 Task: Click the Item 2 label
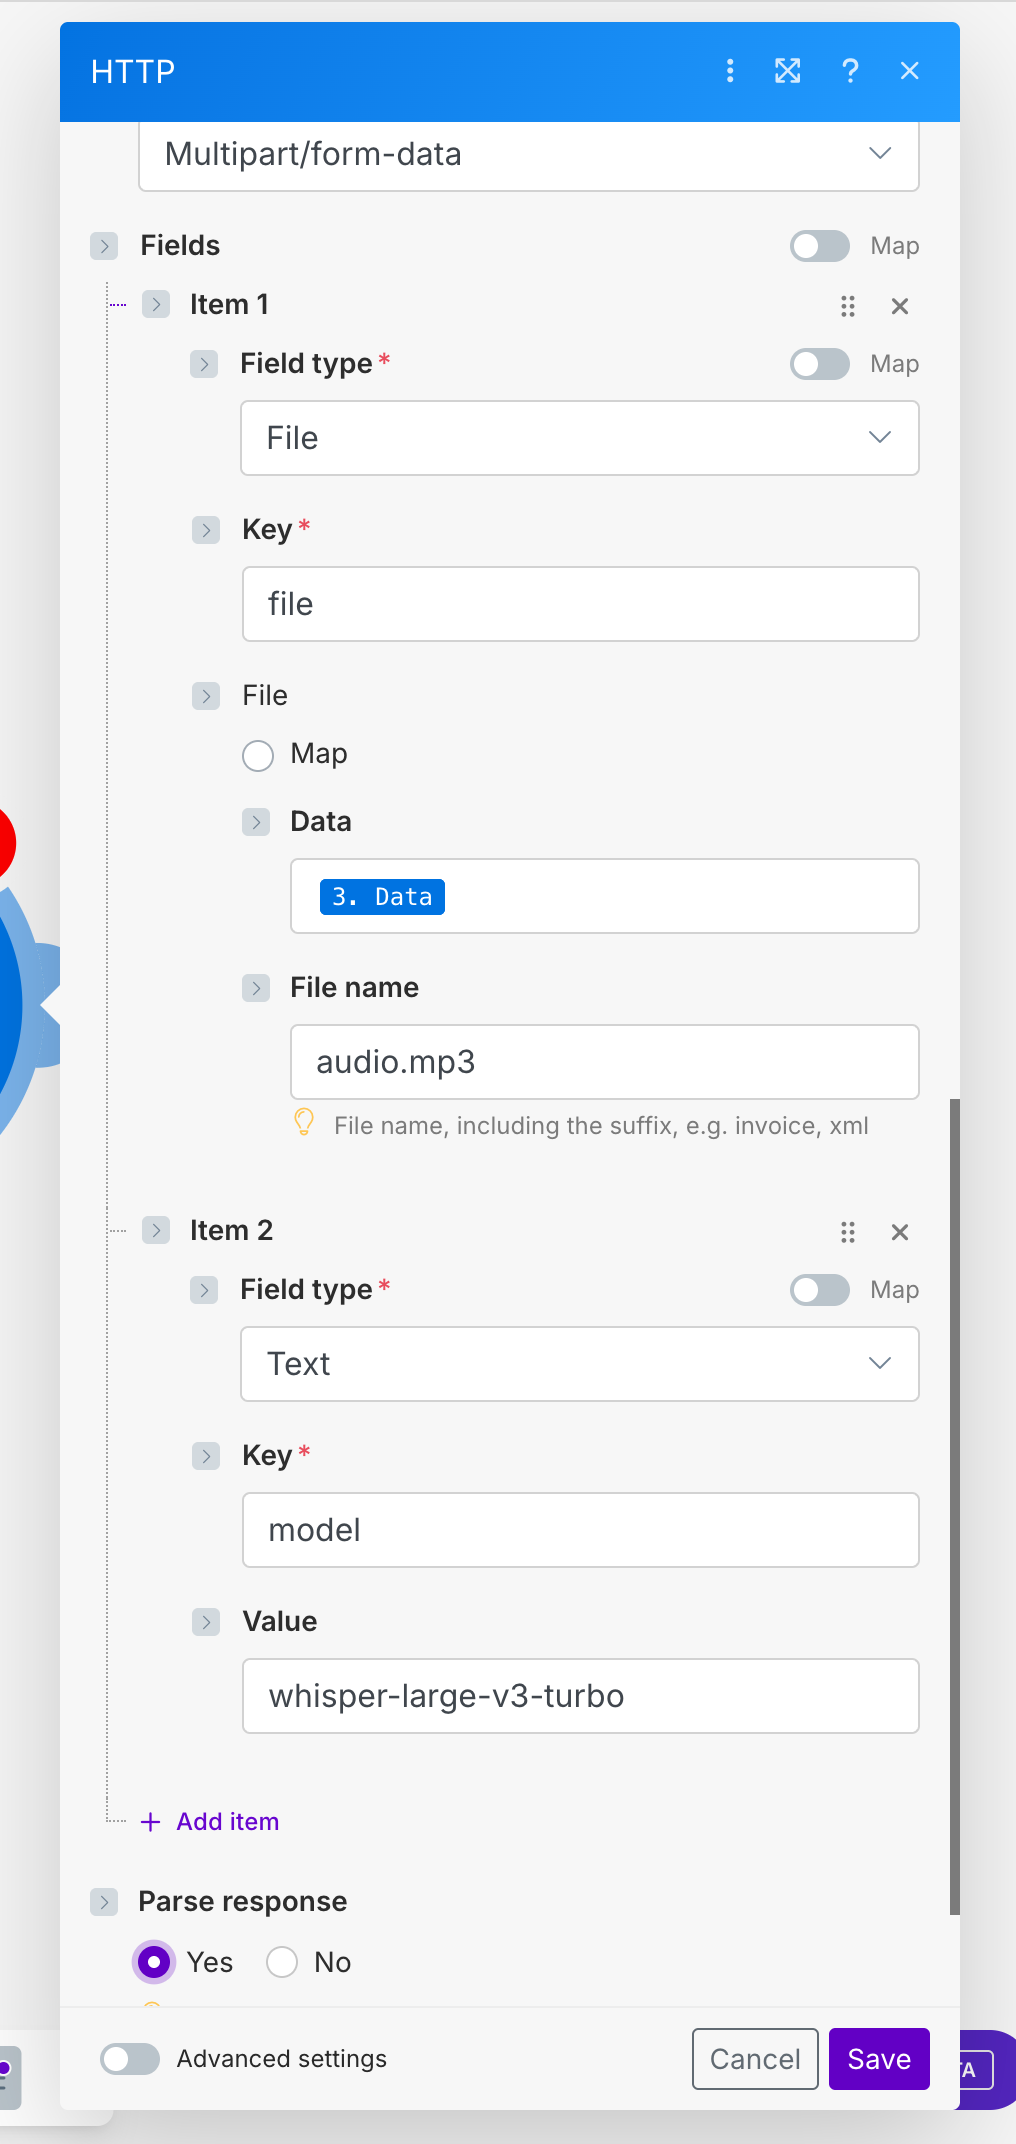(231, 1230)
